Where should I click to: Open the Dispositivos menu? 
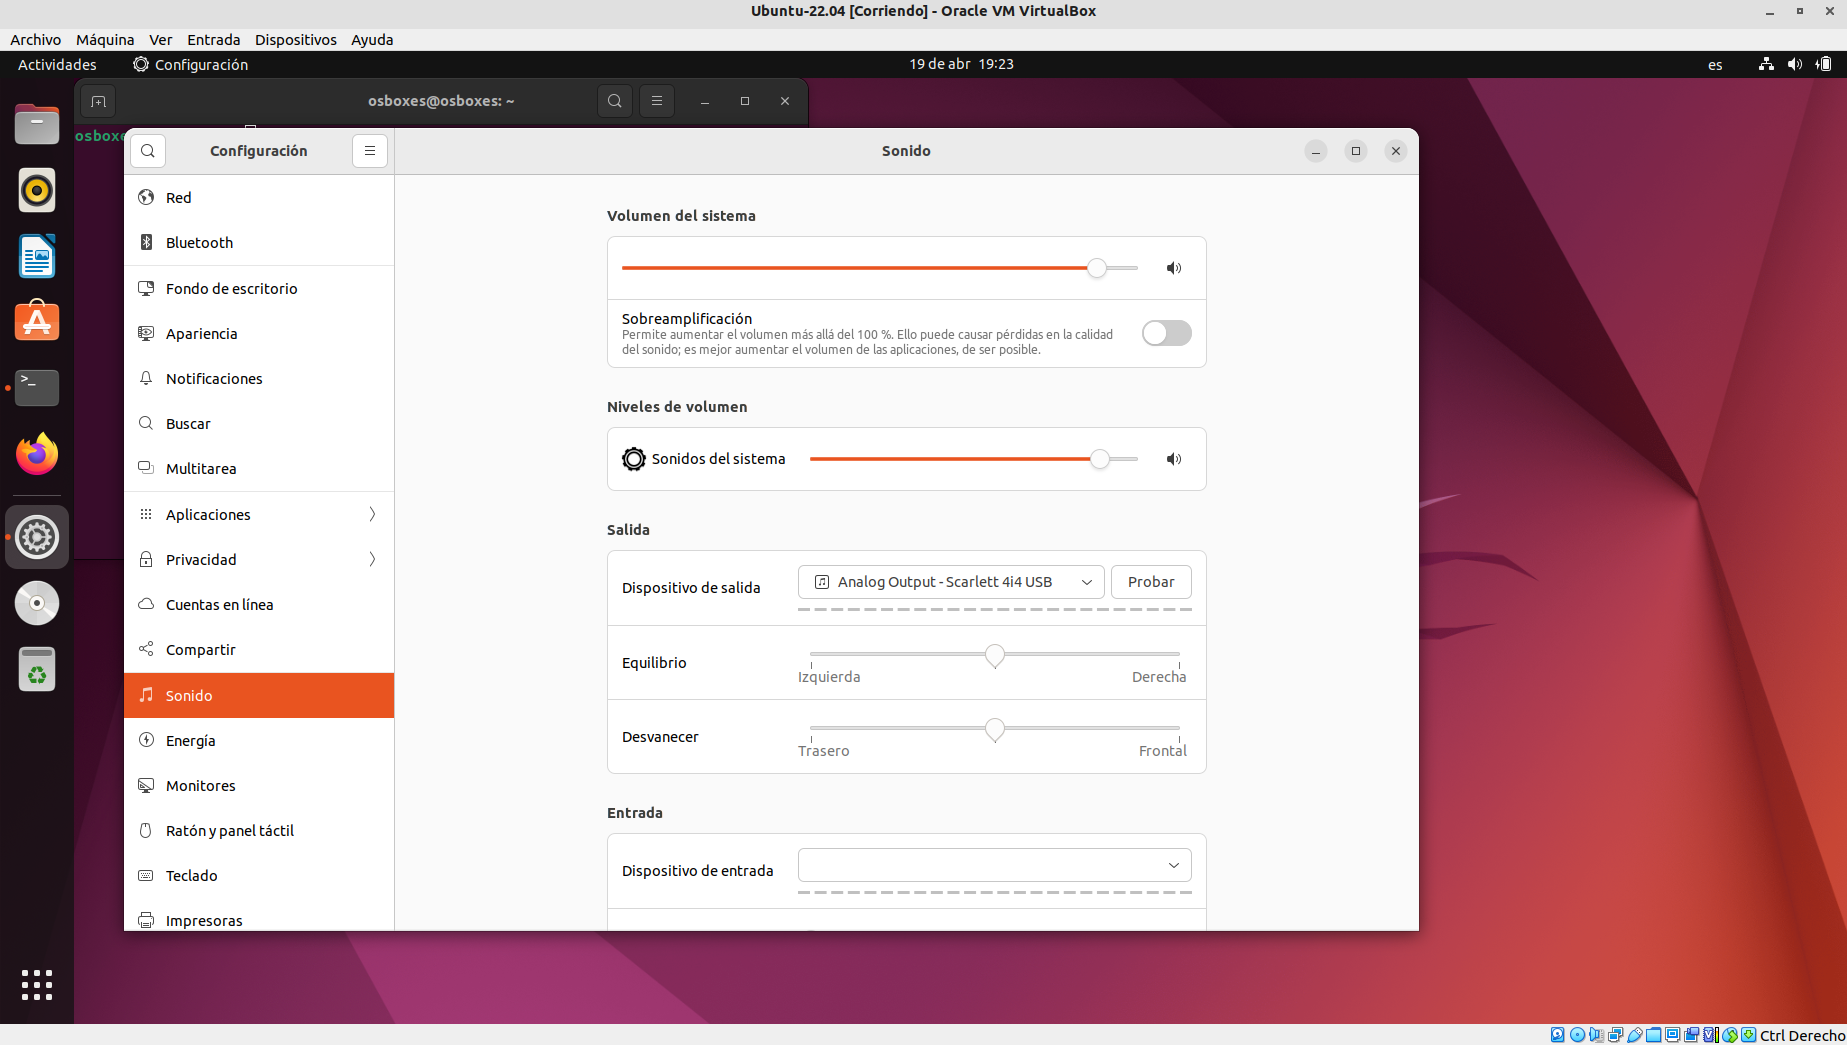[296, 40]
